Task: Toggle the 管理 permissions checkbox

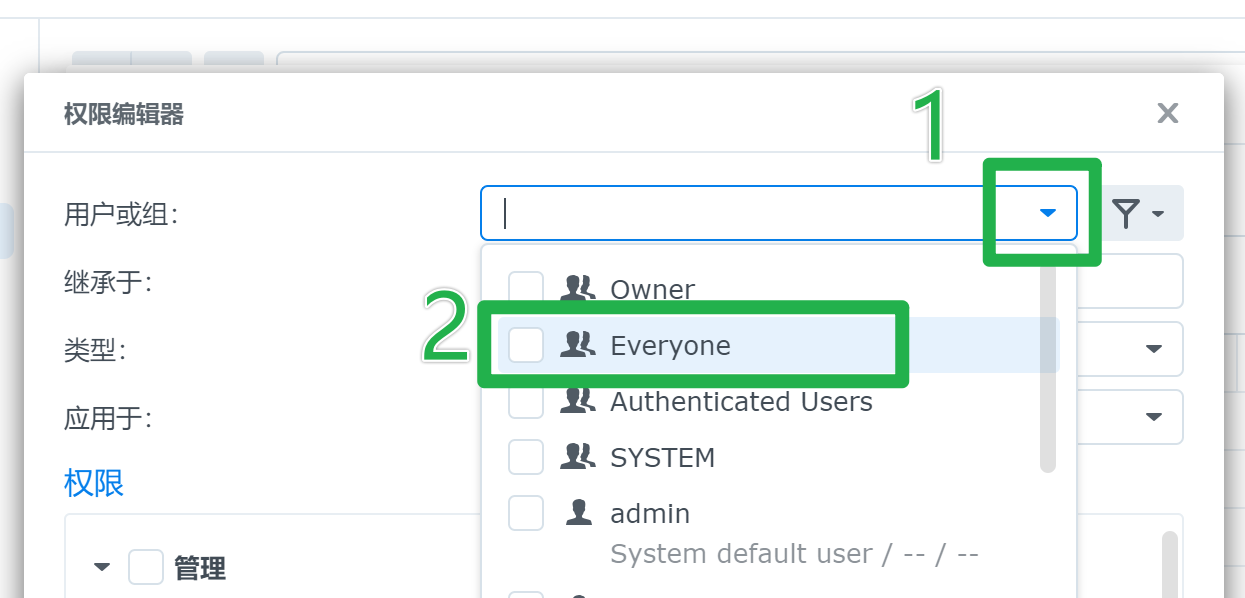Action: tap(146, 568)
